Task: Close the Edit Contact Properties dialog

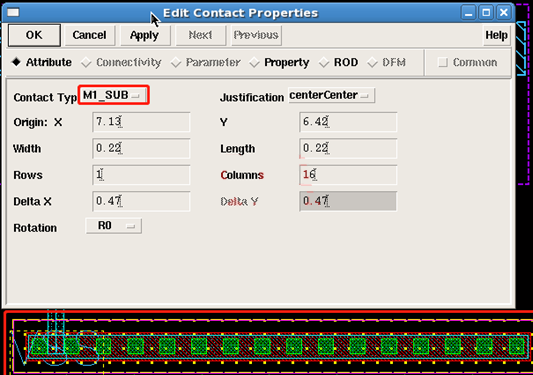Action: (x=504, y=13)
